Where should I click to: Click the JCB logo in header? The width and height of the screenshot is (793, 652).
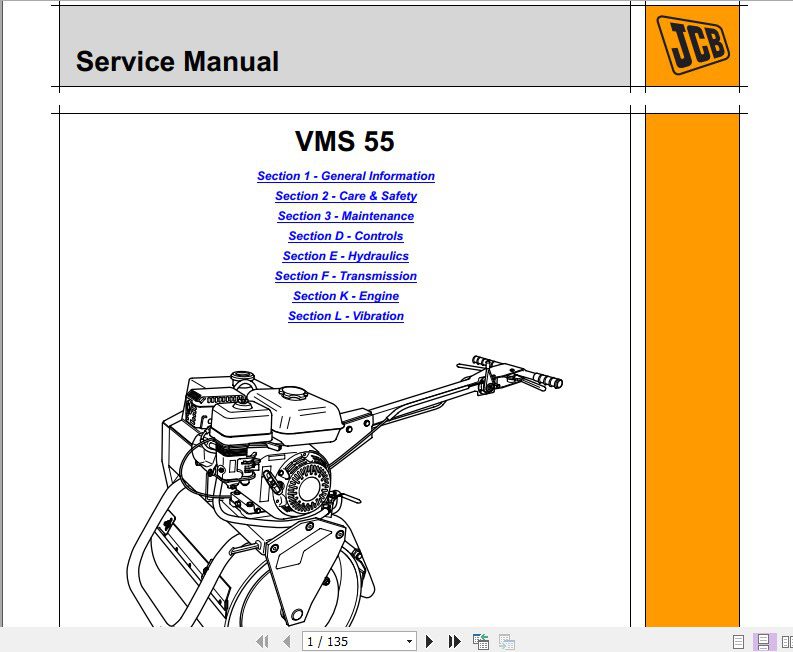692,45
